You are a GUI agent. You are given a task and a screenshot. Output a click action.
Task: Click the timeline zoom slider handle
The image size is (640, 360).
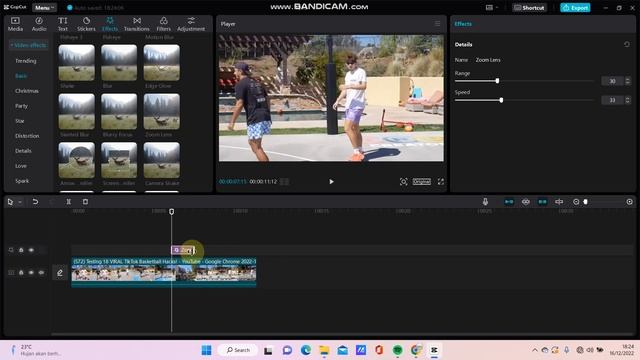(585, 202)
